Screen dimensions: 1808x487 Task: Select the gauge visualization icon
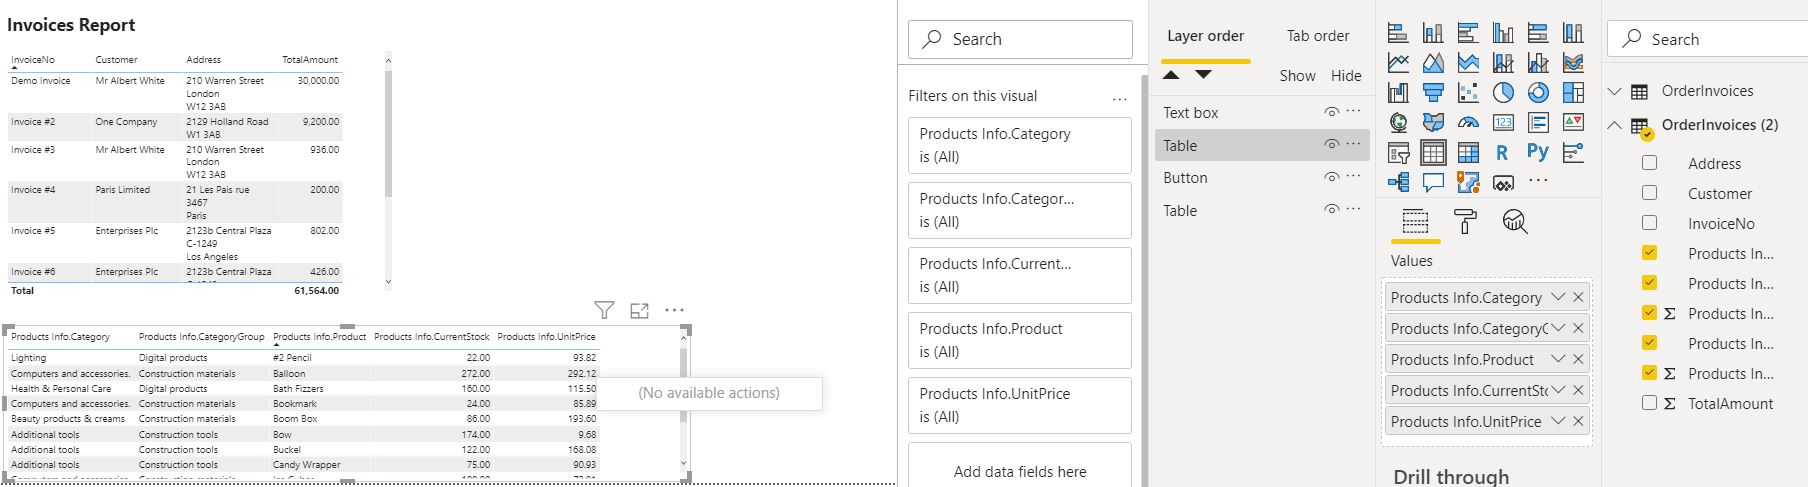coord(1468,123)
